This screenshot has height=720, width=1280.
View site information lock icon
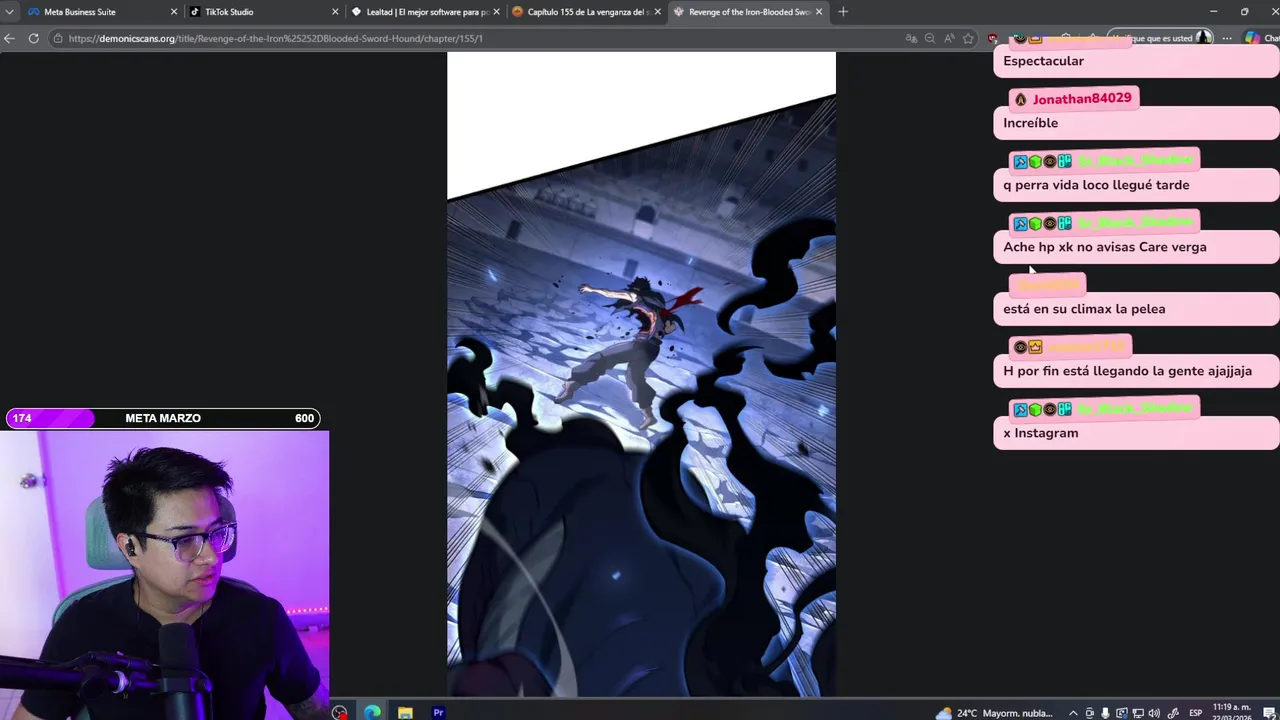tap(59, 38)
